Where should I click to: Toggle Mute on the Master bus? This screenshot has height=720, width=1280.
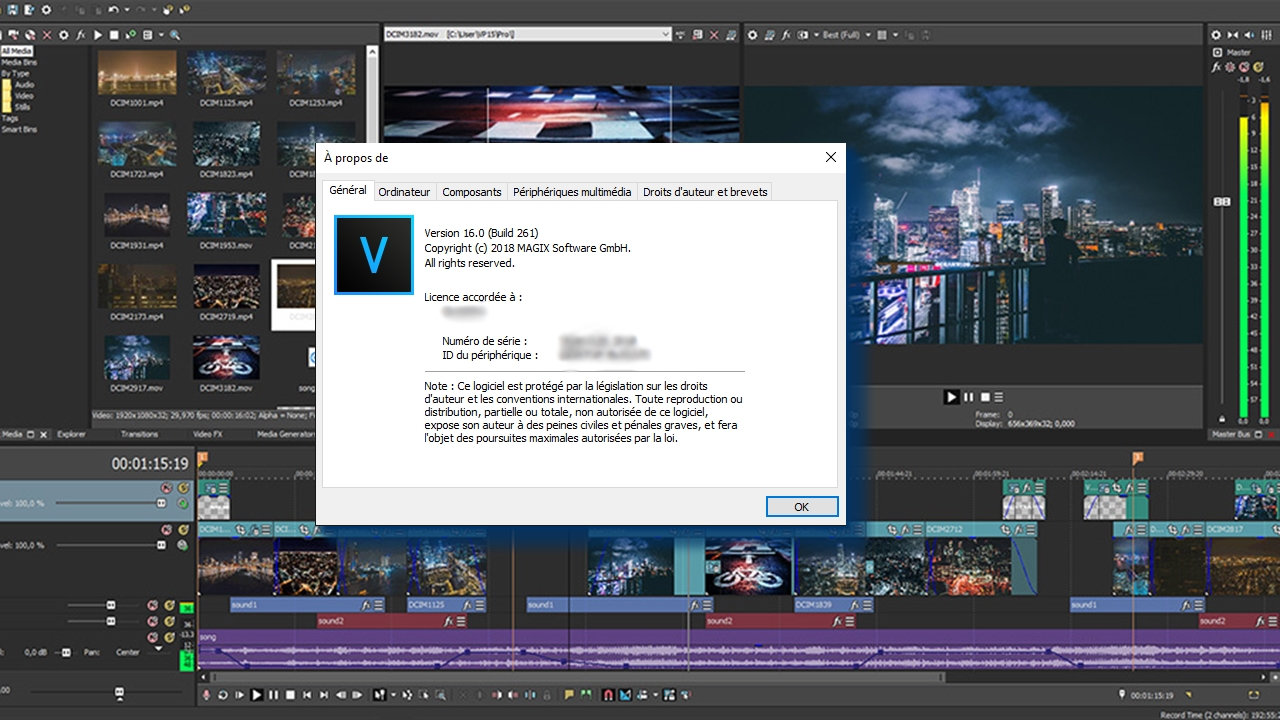(1244, 67)
